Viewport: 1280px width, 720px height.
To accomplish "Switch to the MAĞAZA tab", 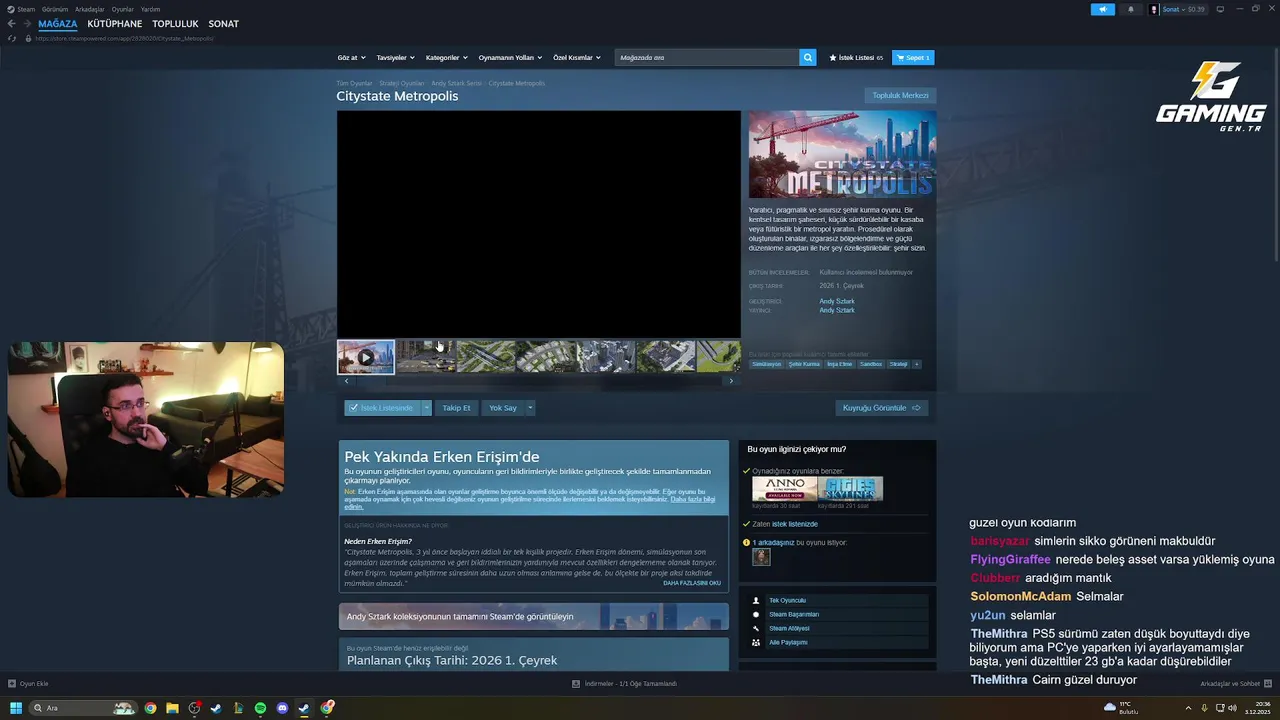I will coord(58,24).
